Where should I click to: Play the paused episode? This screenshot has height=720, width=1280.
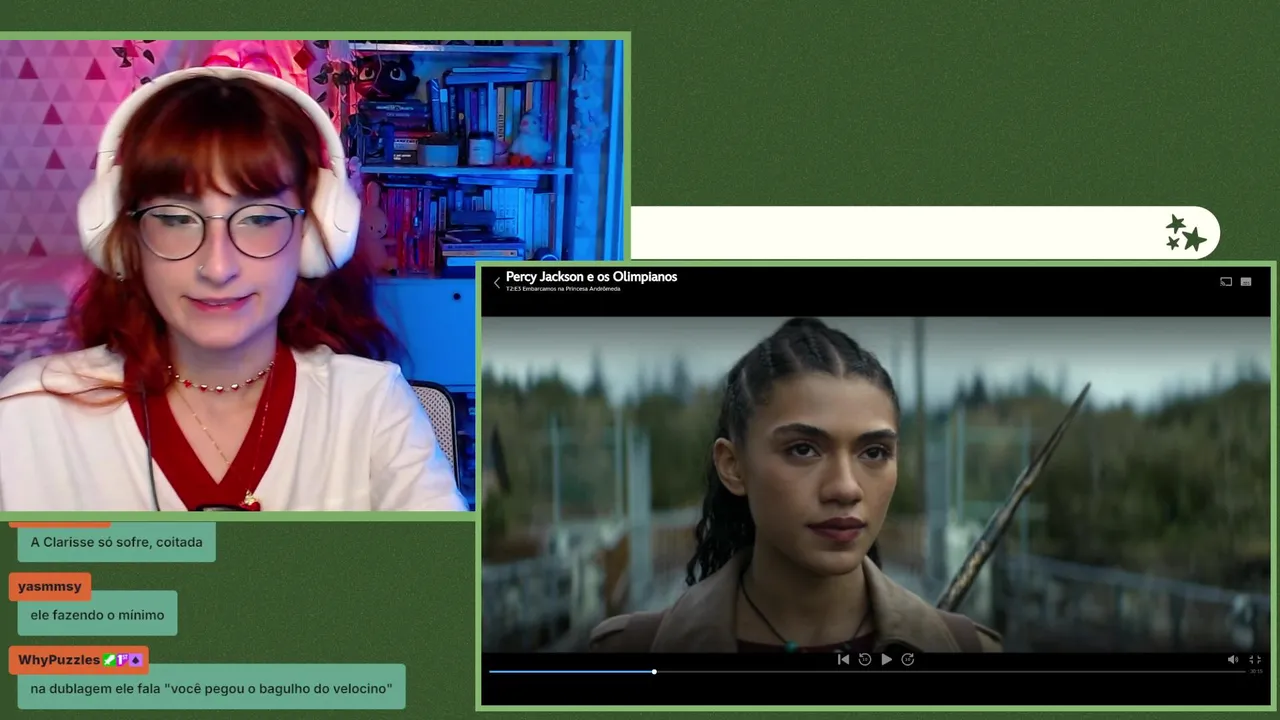coord(886,659)
